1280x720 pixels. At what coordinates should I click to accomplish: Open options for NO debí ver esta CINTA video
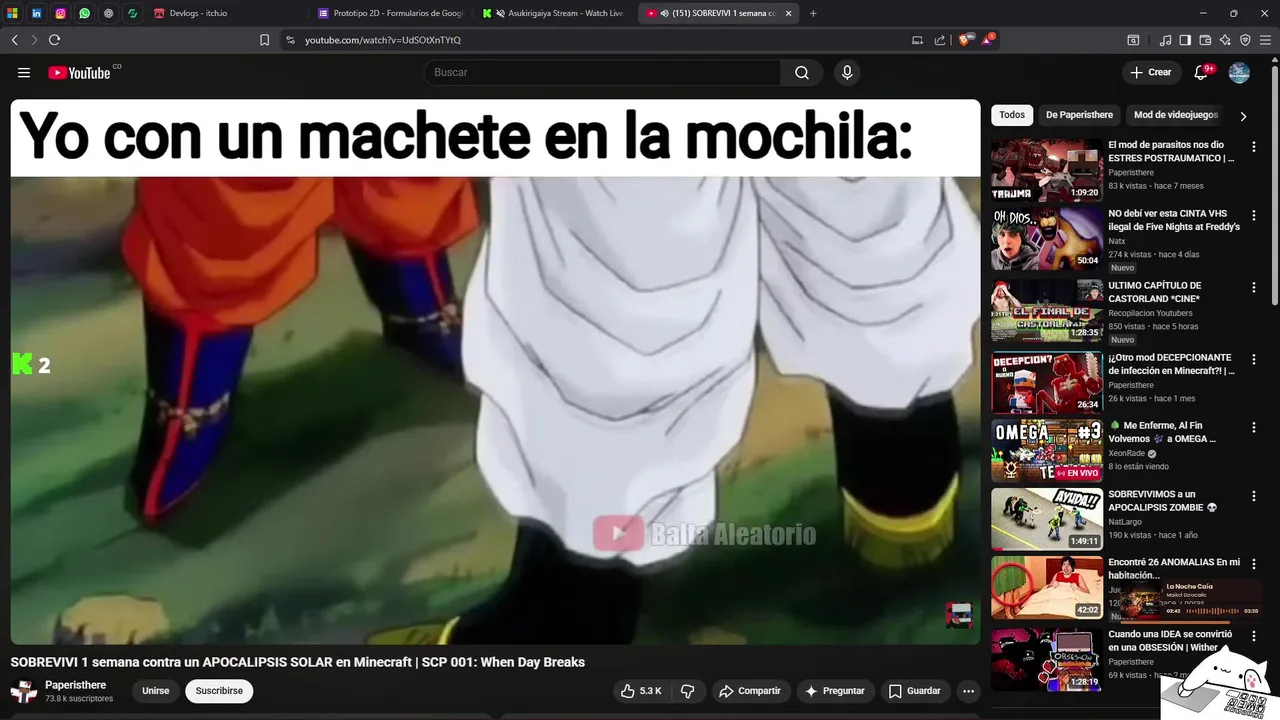coord(1253,215)
